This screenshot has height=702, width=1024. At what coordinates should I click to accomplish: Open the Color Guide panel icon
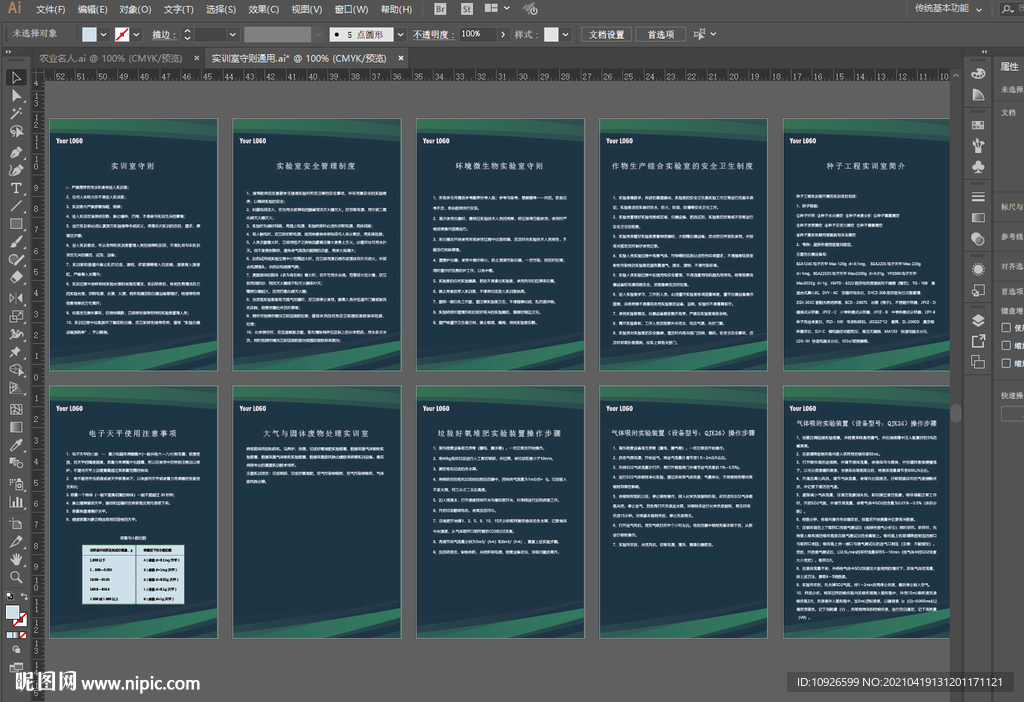click(x=978, y=95)
